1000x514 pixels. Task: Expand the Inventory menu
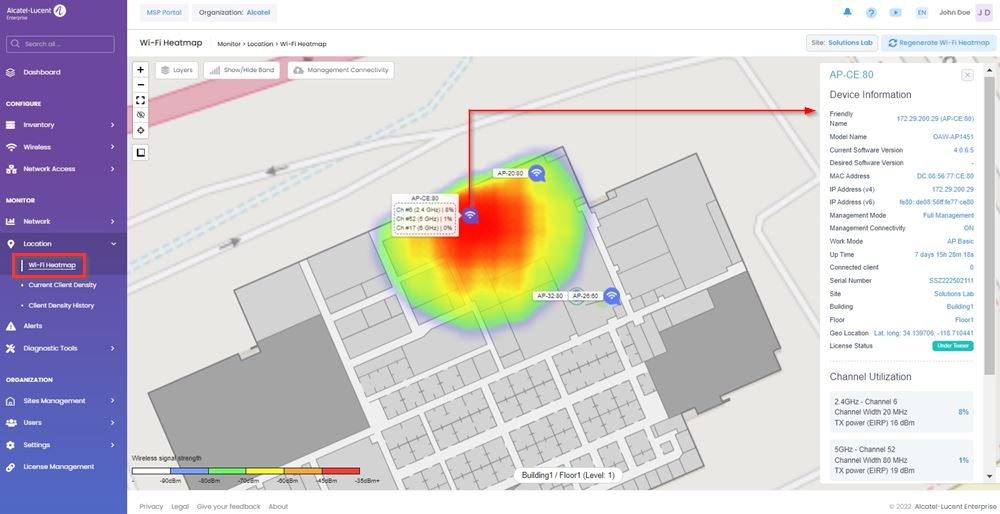point(61,125)
